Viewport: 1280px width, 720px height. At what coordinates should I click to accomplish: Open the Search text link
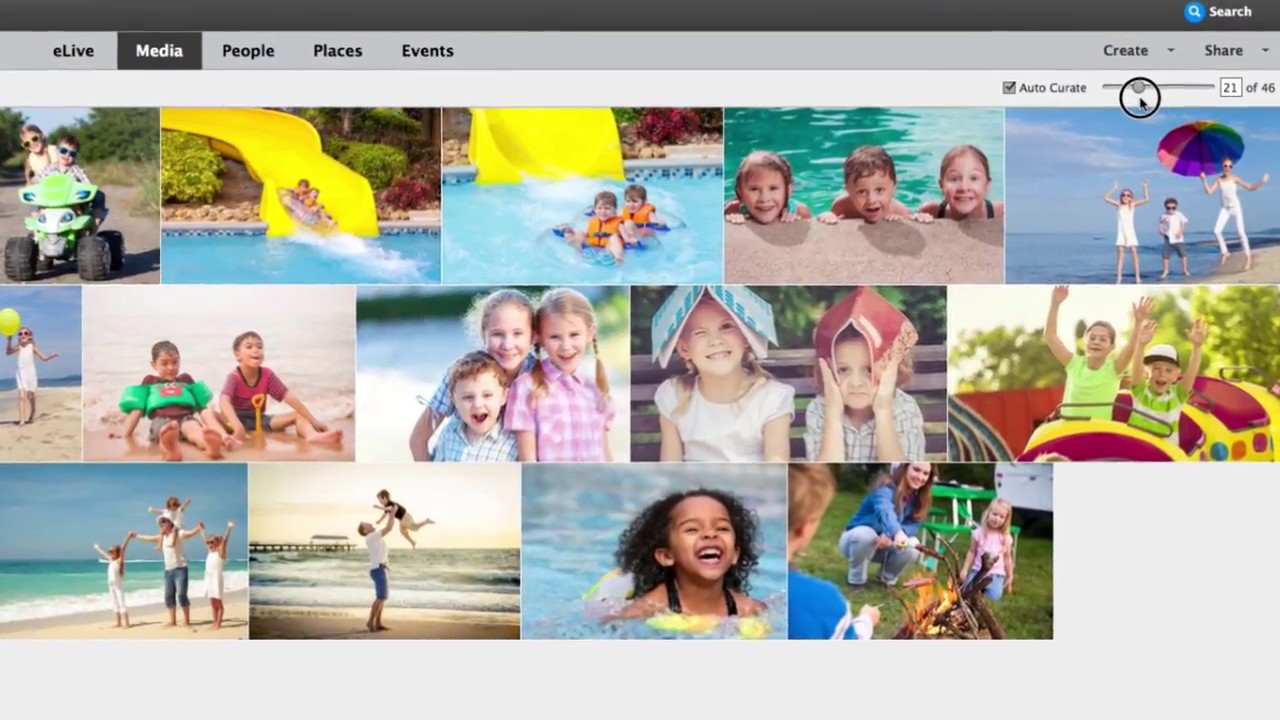point(1230,12)
